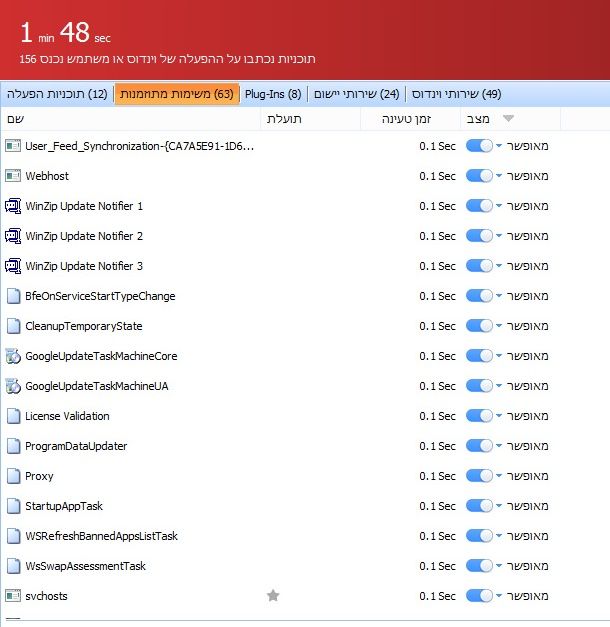Select the WinZip Update Notifier 1 icon
This screenshot has width=610, height=627.
(13, 206)
